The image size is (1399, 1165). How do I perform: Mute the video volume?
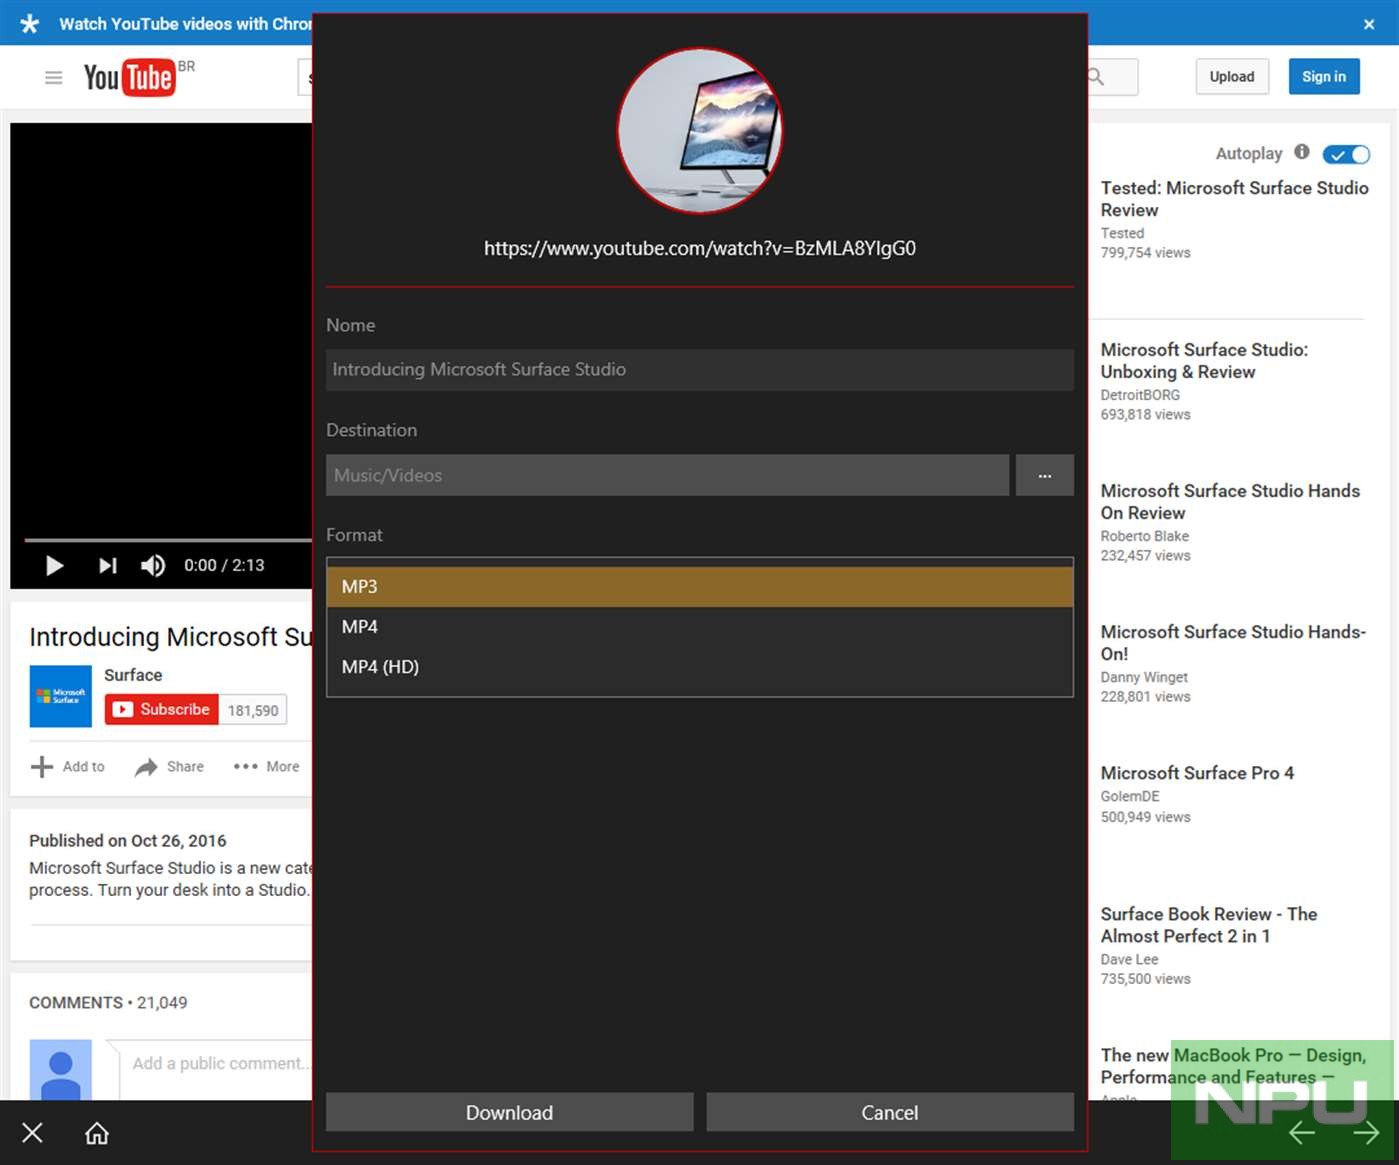tap(153, 566)
